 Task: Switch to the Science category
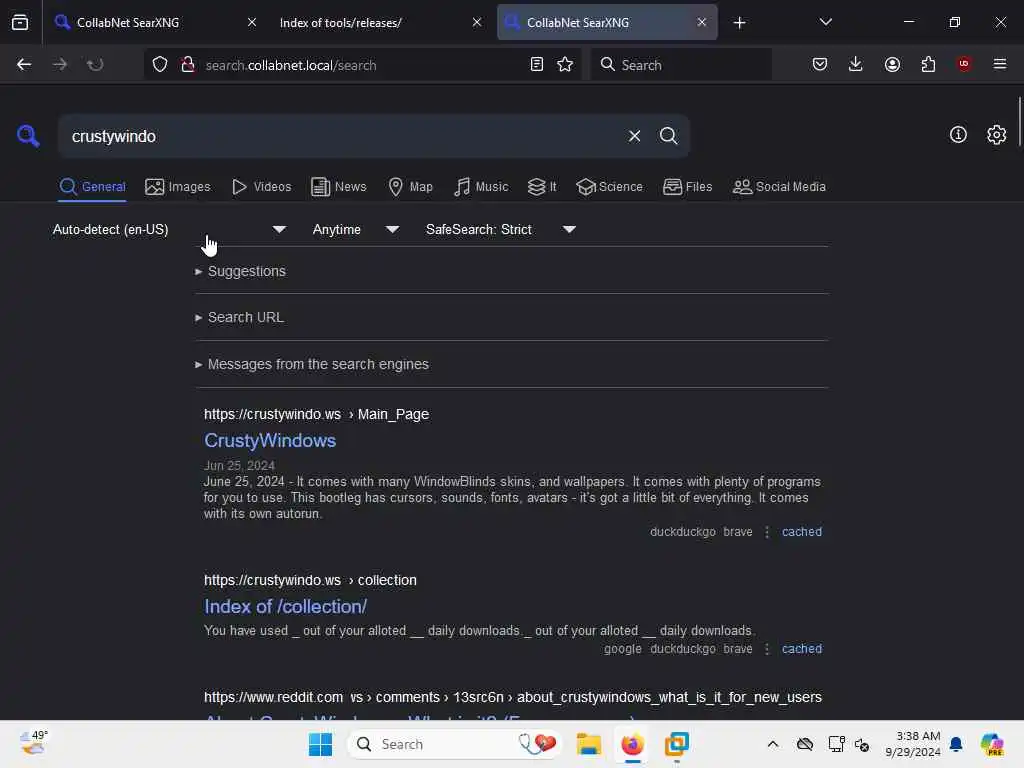tap(609, 187)
